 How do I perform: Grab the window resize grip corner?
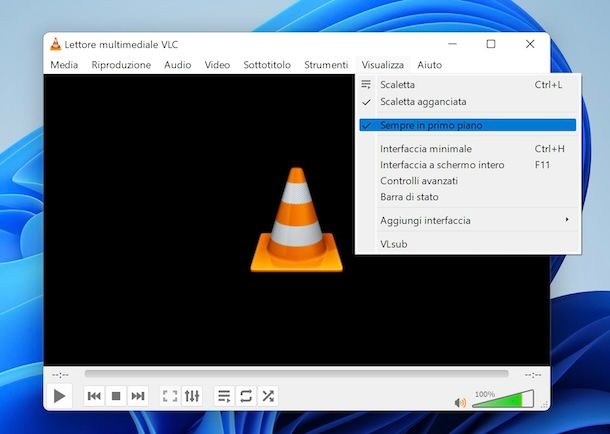coord(544,405)
